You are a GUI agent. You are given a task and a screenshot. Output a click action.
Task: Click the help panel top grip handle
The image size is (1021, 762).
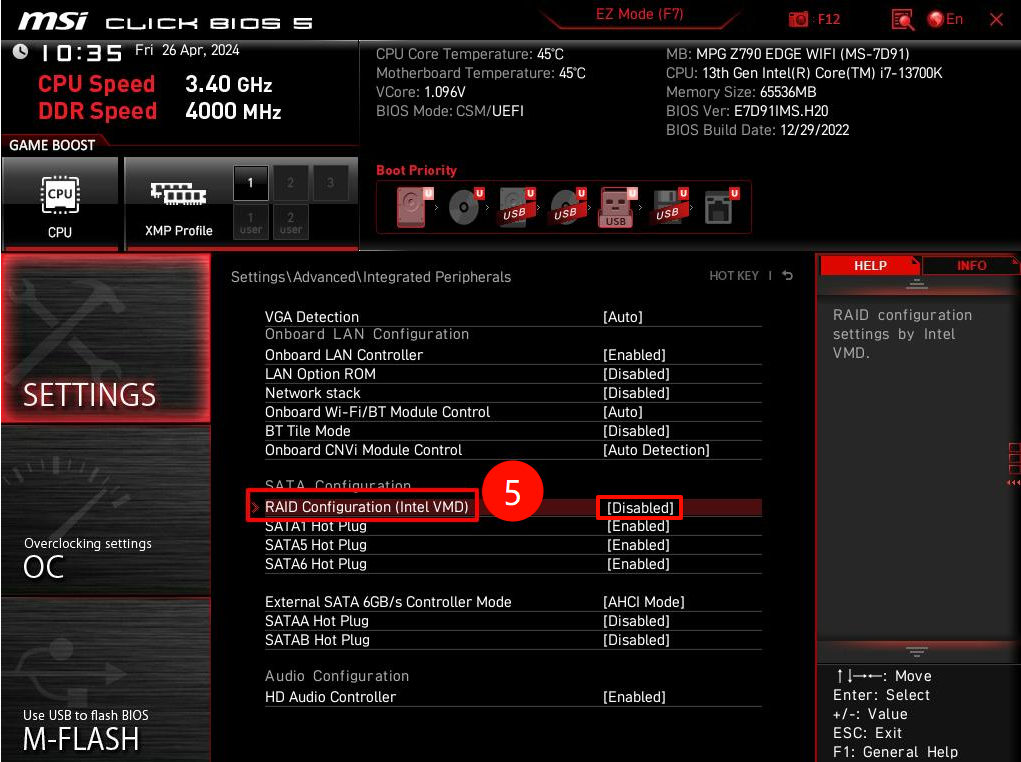click(917, 284)
